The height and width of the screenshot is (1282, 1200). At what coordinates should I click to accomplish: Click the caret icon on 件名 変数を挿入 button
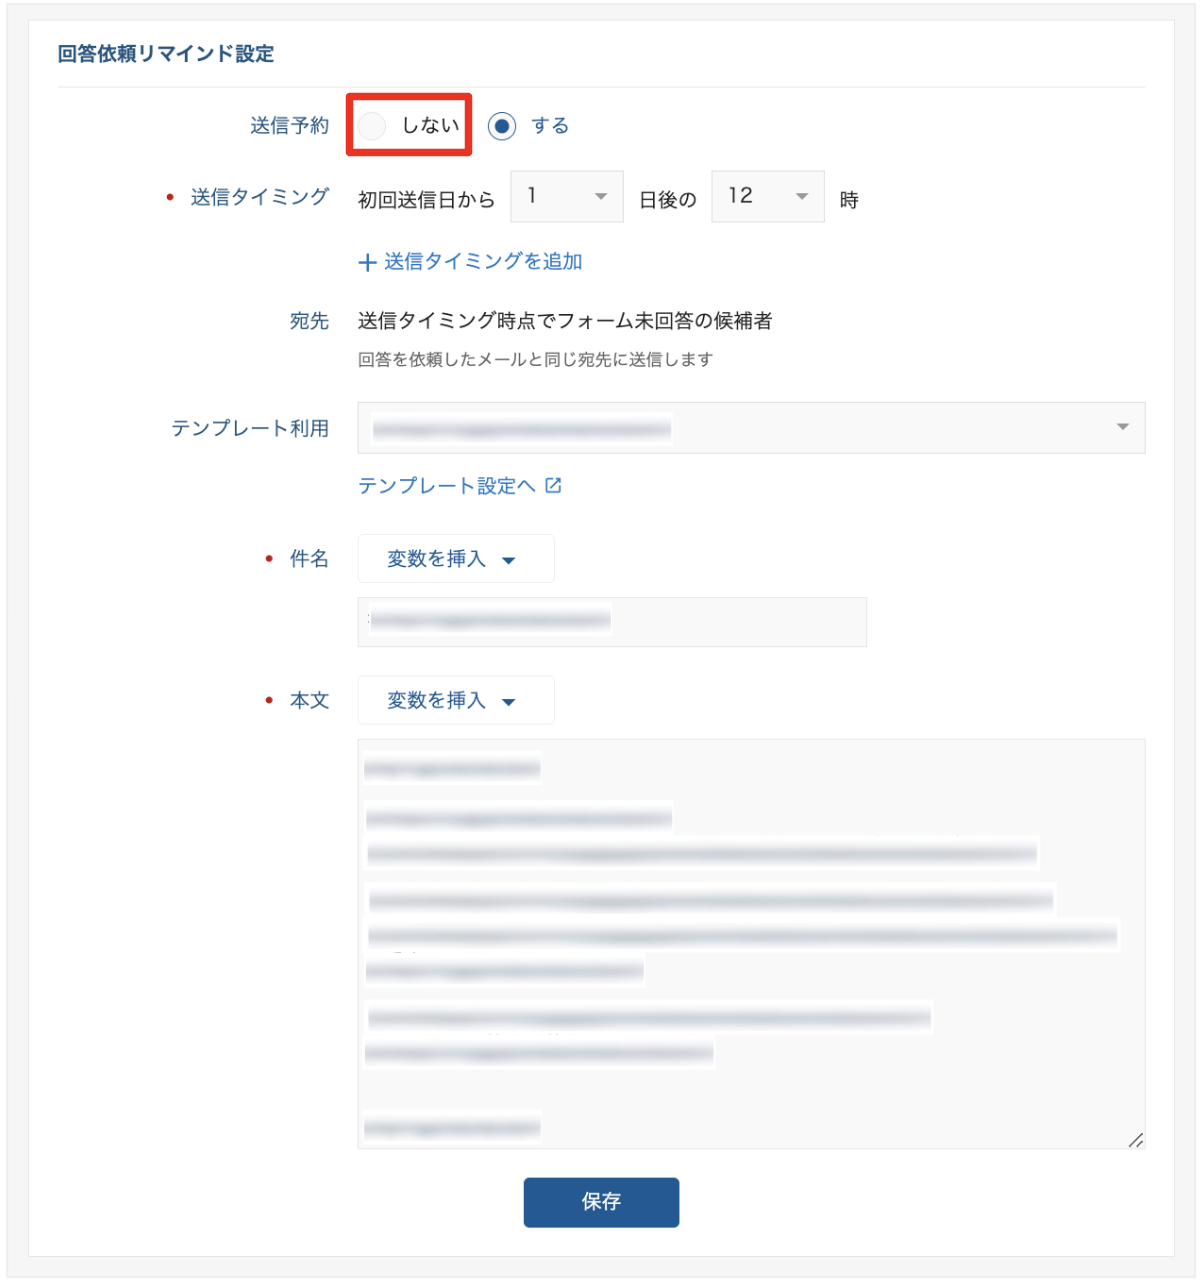pos(511,560)
